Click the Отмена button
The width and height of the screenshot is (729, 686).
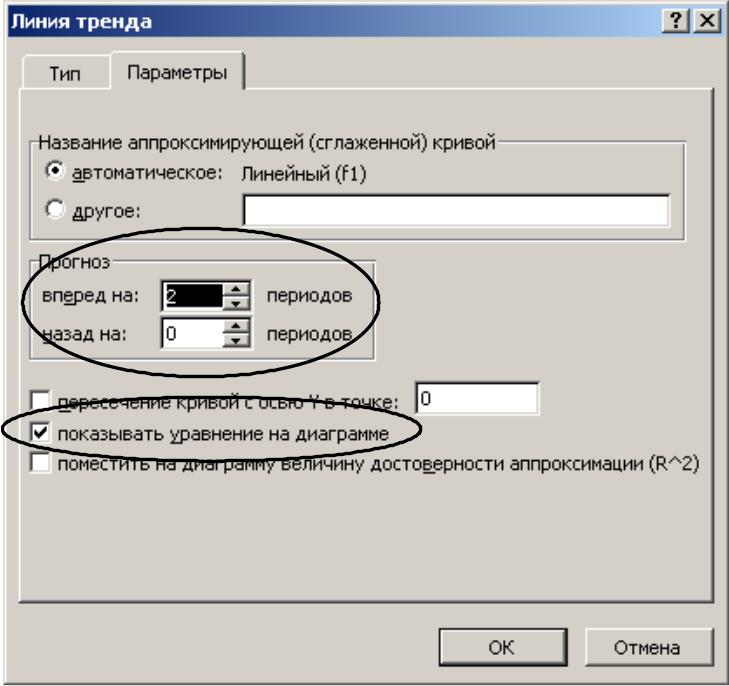[x=649, y=647]
